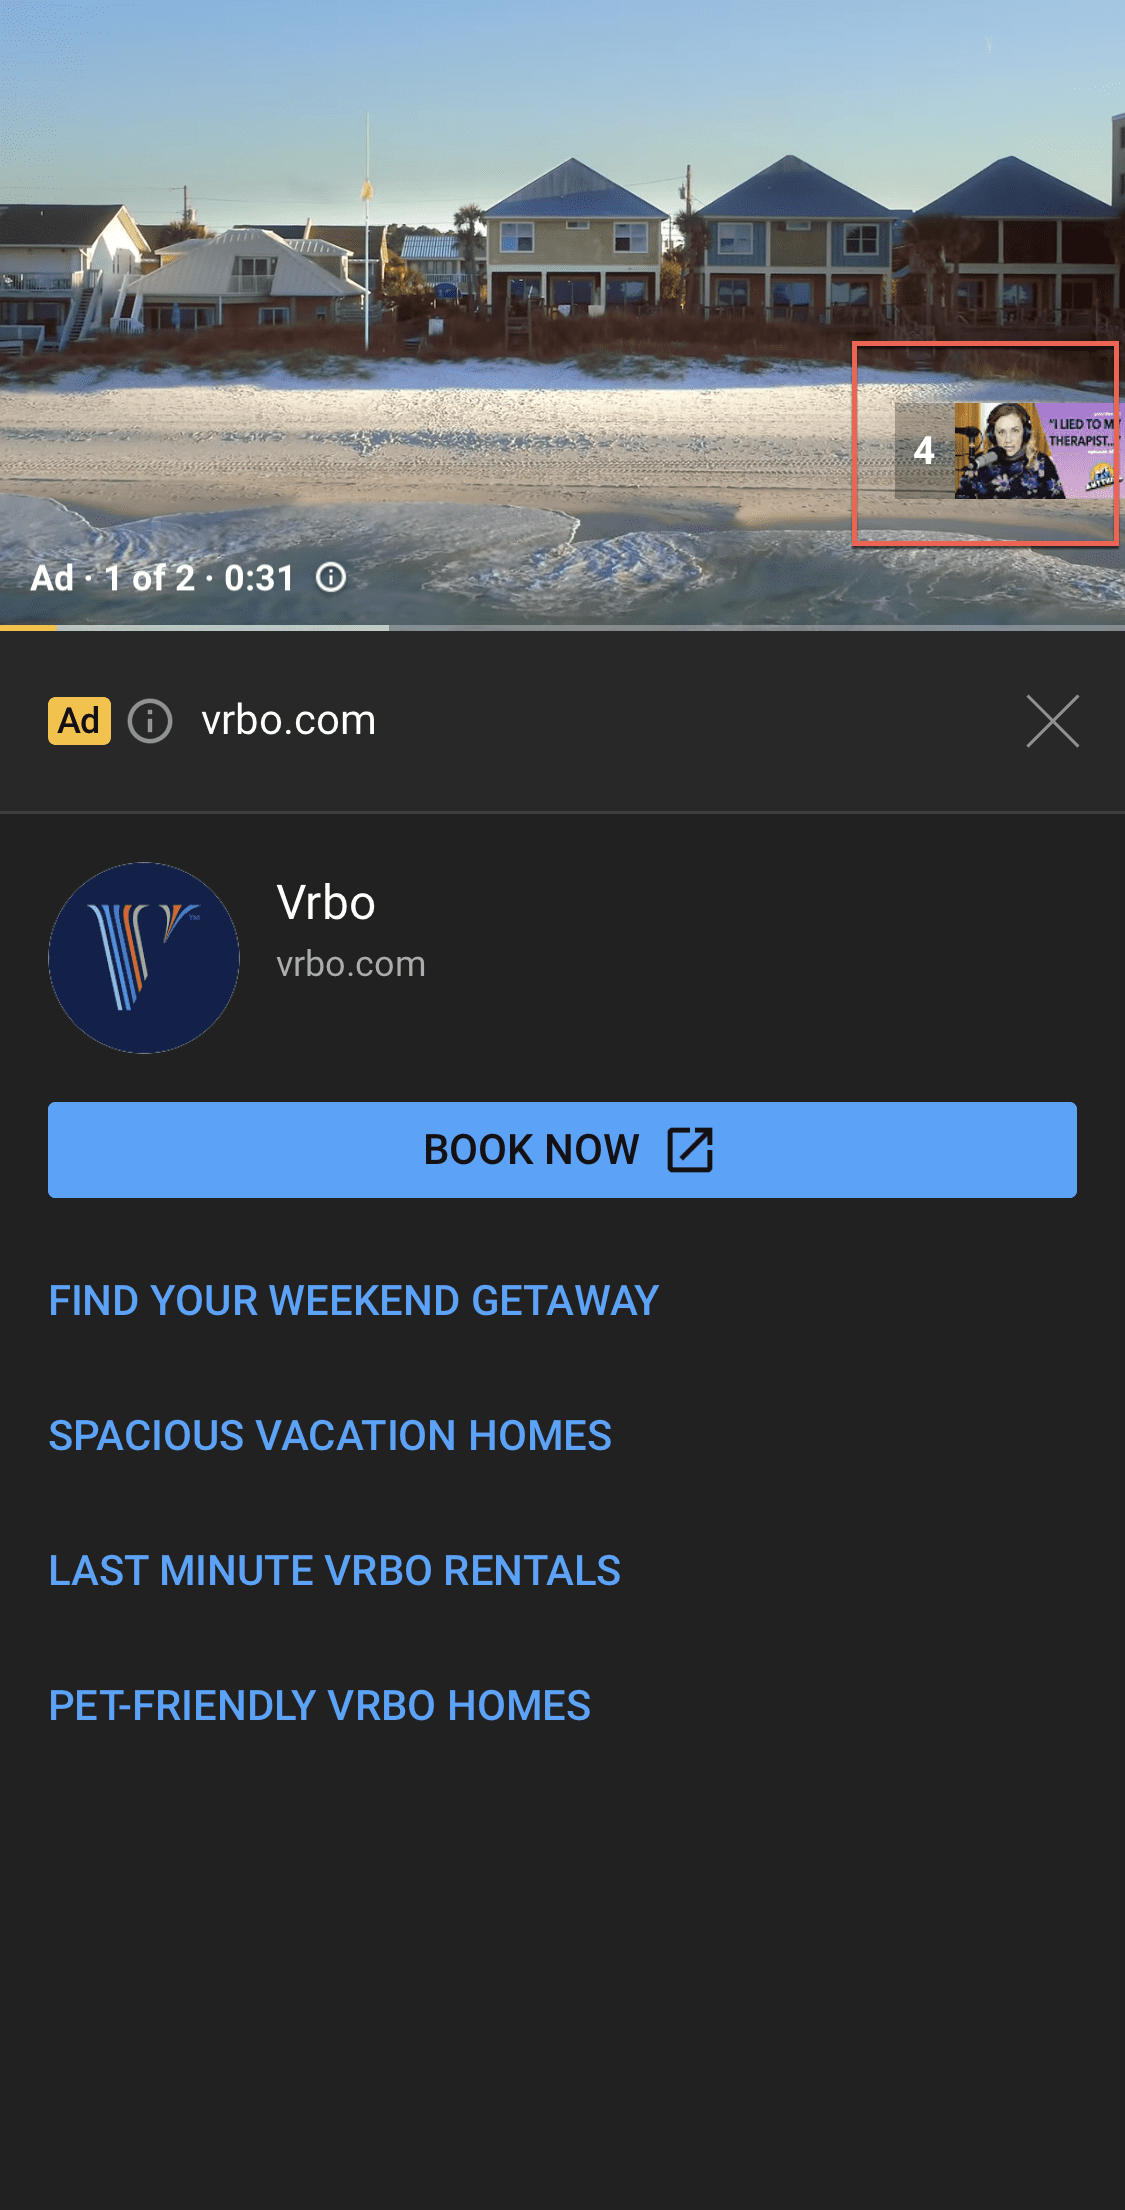
Task: Tap the advertiser name Vrbo
Action: pos(326,902)
